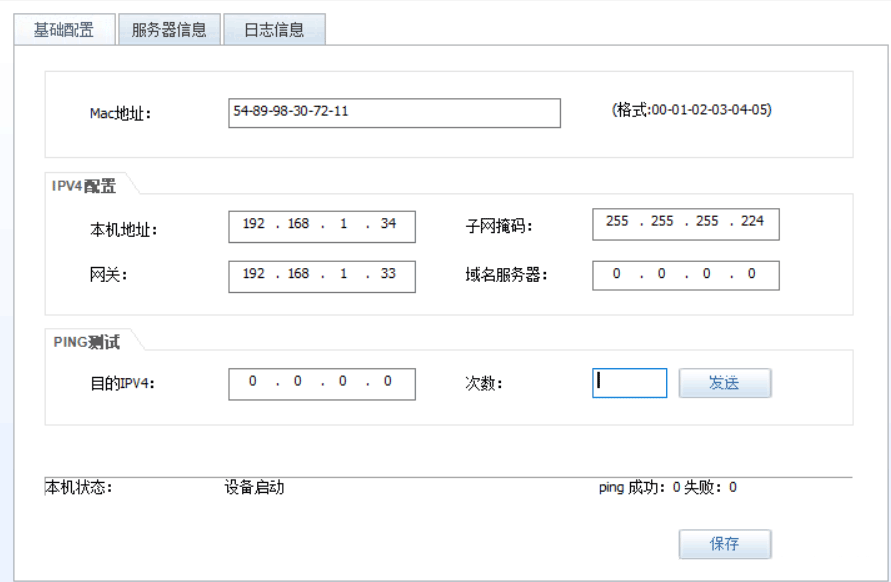Click the first 0 octet in 域名服务器

click(617, 273)
